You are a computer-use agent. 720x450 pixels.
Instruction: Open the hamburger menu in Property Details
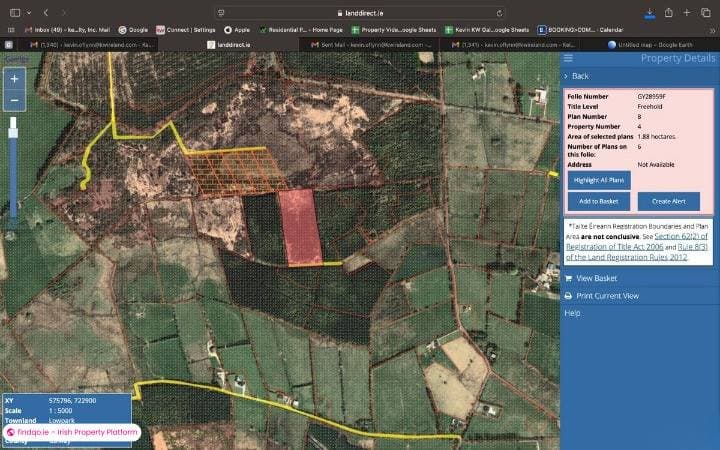tap(568, 58)
